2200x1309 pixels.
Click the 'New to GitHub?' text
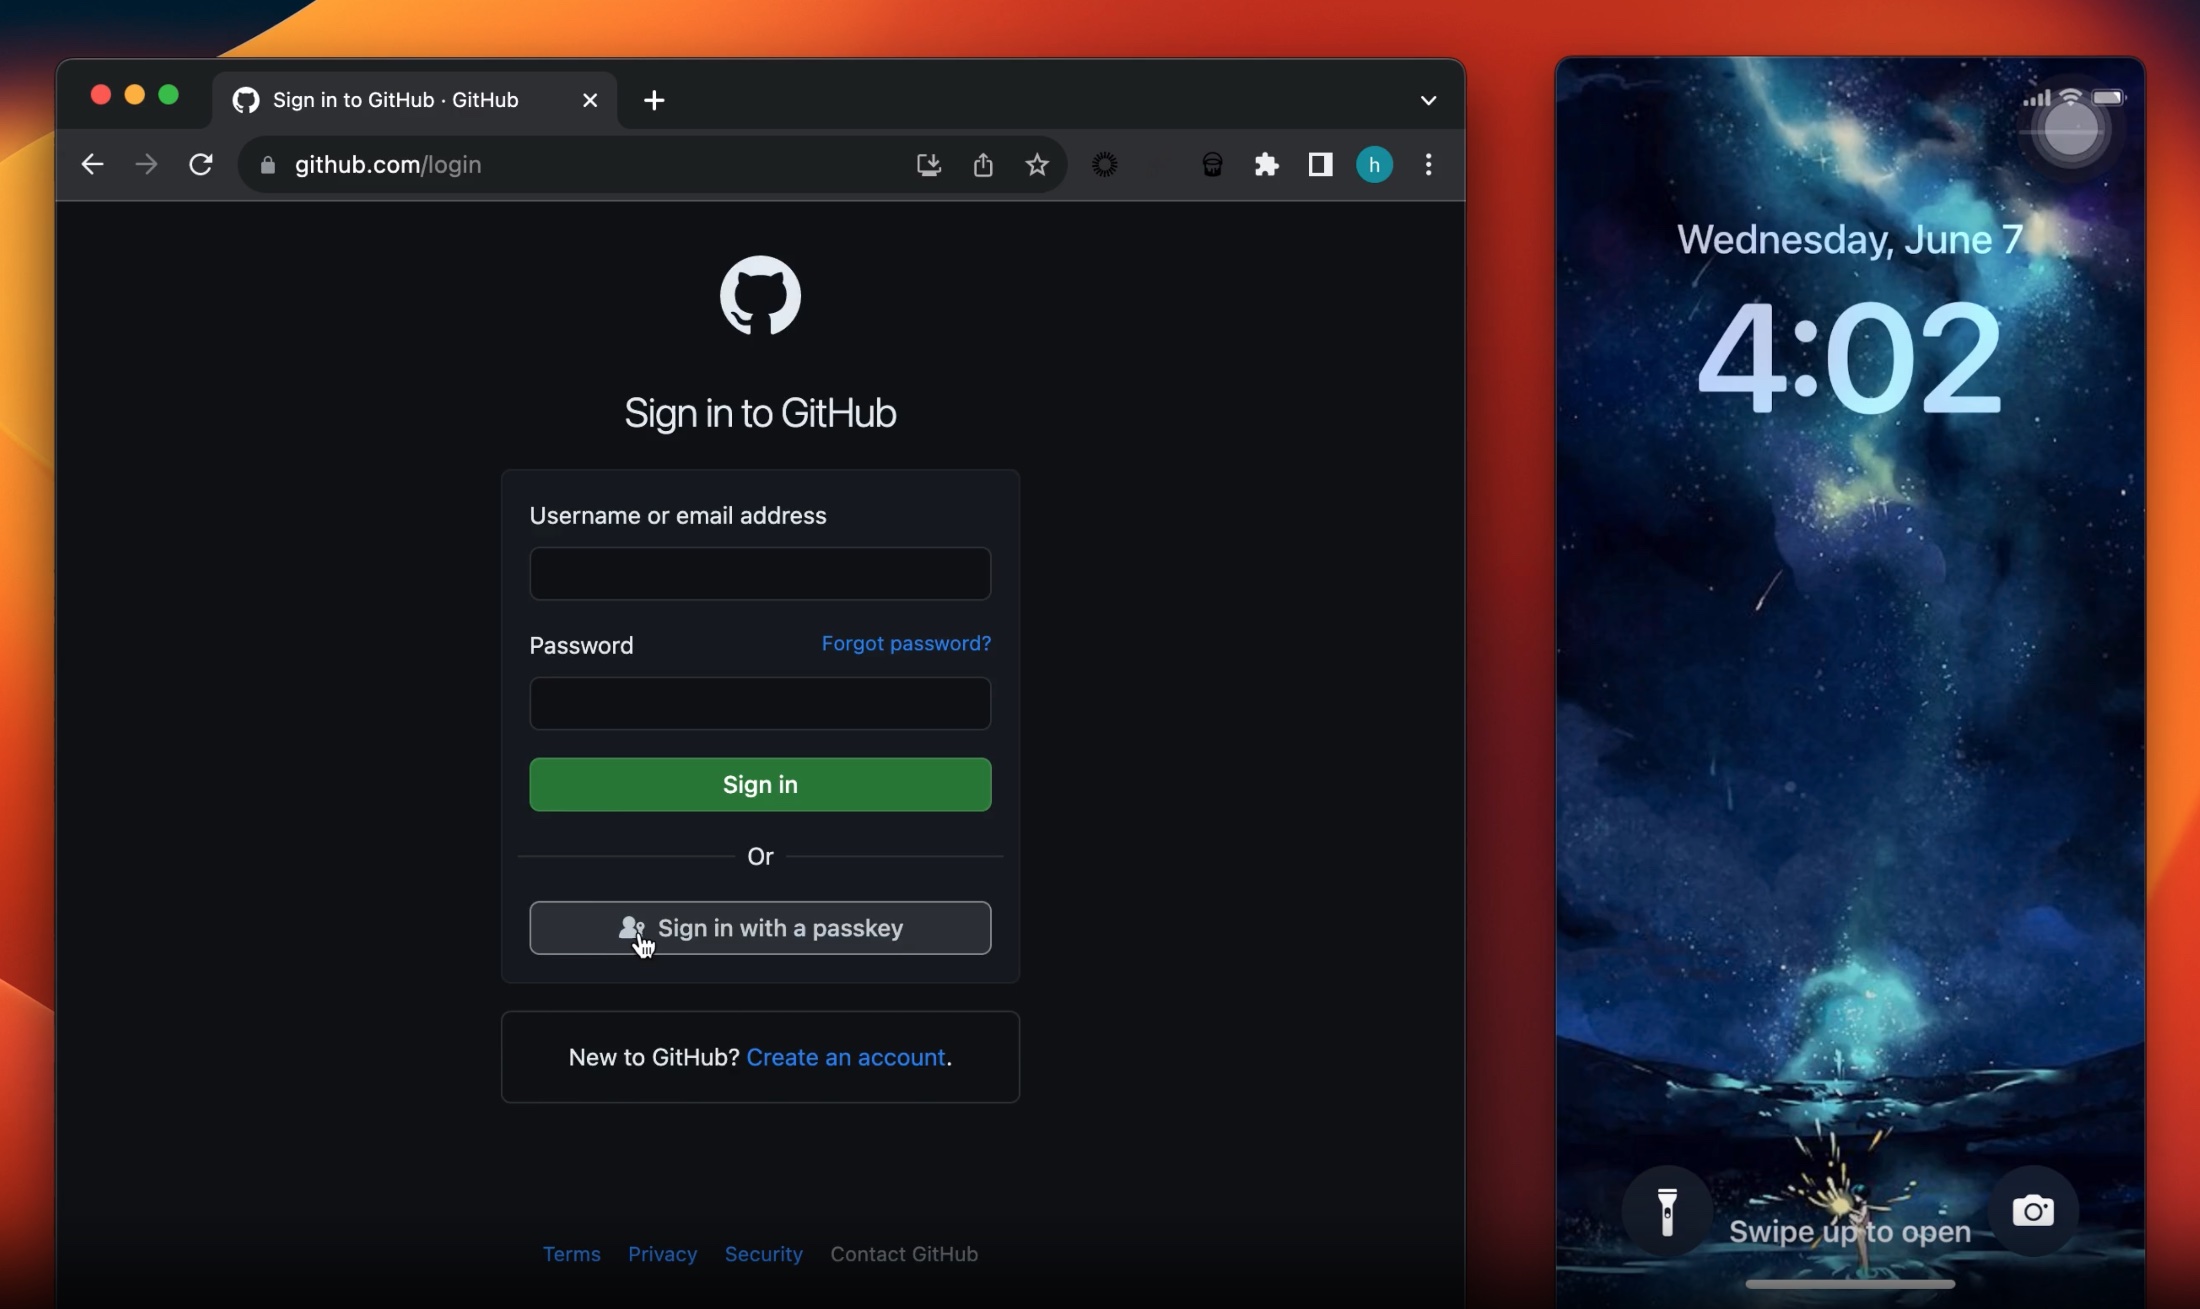[653, 1057]
